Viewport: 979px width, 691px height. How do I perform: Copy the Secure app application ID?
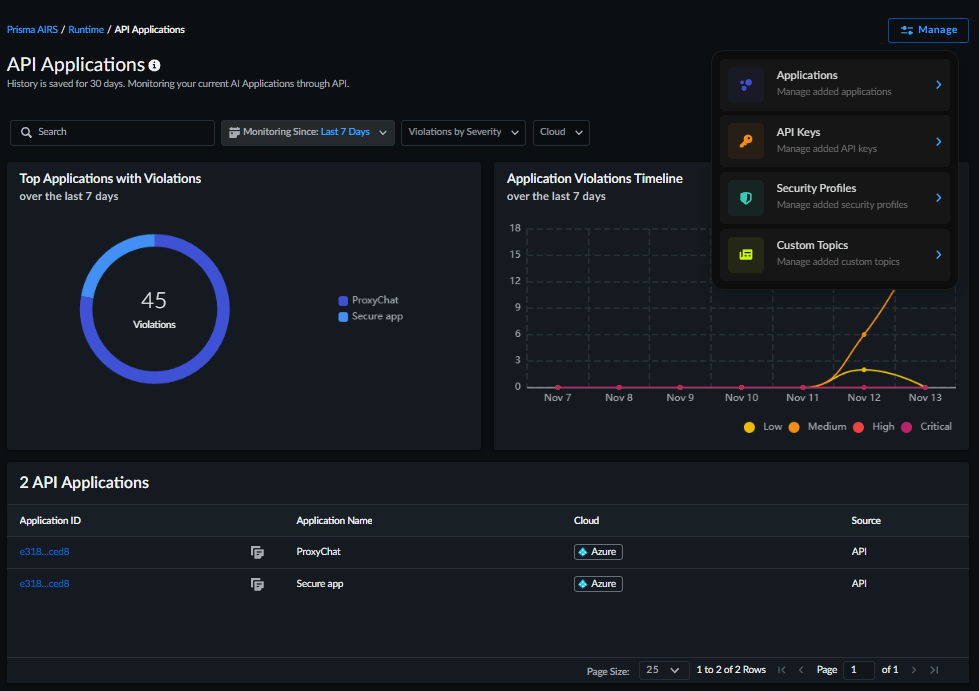(x=257, y=584)
